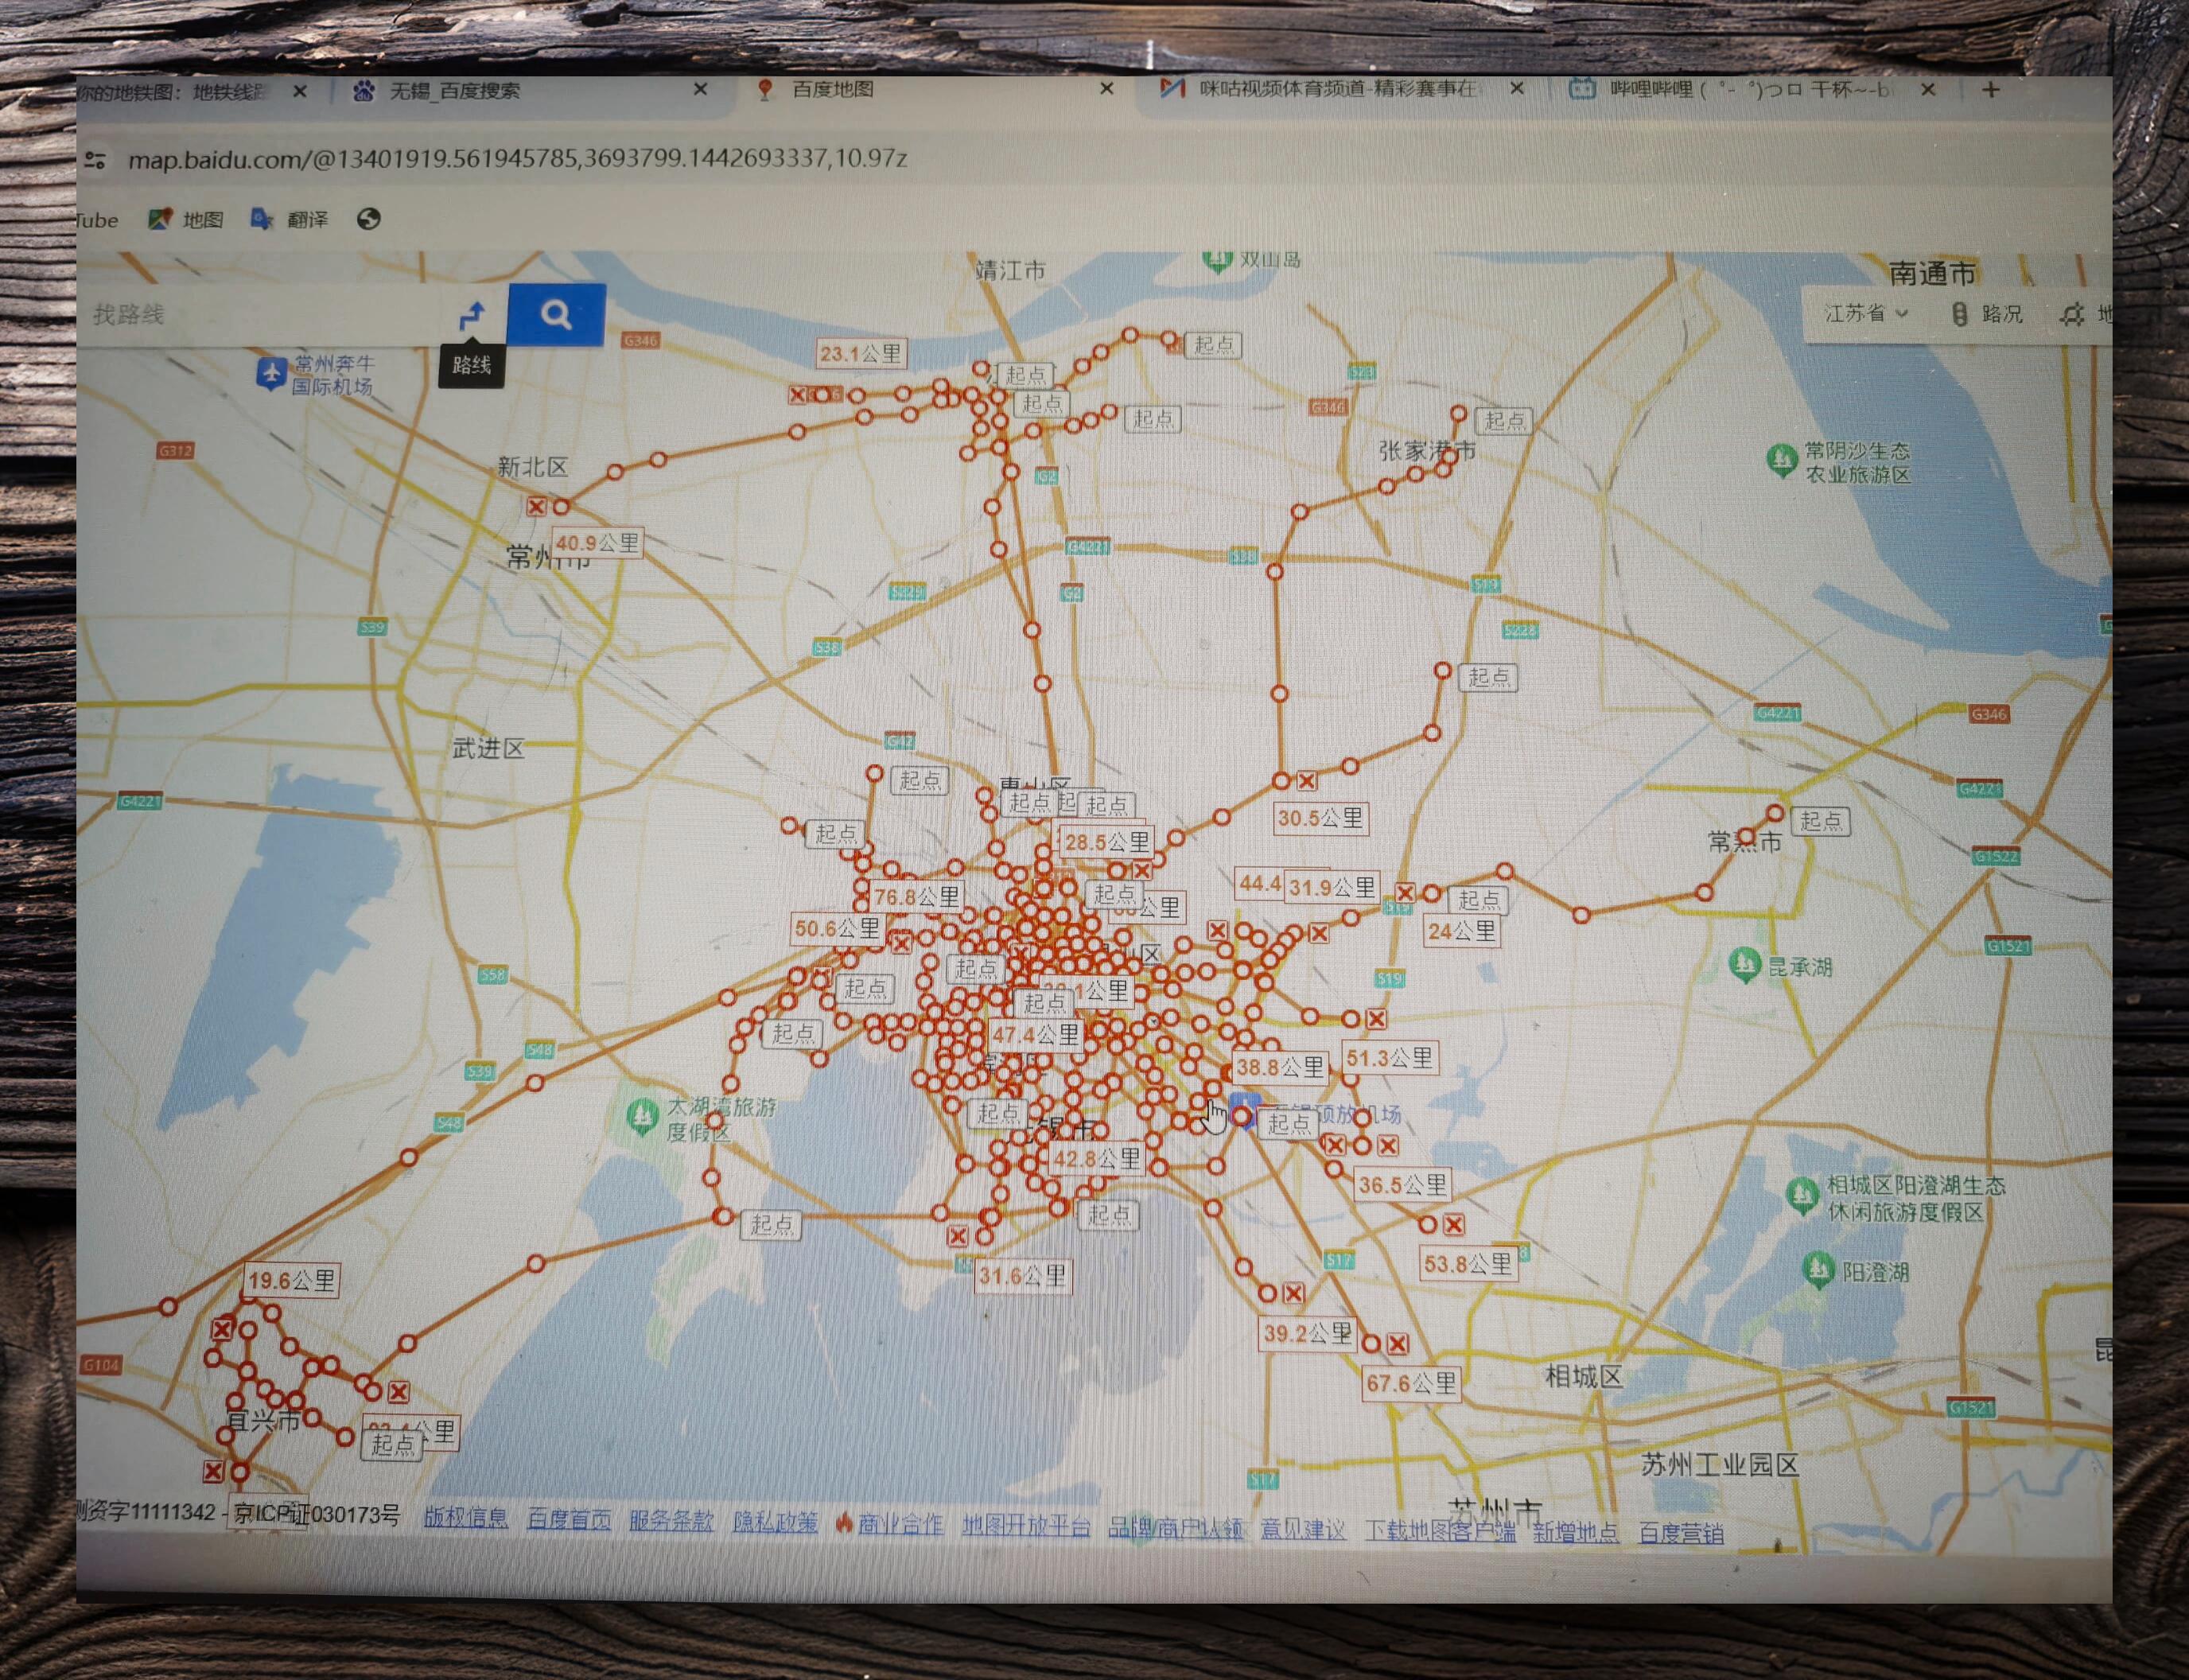The height and width of the screenshot is (1680, 2189).
Task: Click the 南通市 city label
Action: click(1932, 273)
